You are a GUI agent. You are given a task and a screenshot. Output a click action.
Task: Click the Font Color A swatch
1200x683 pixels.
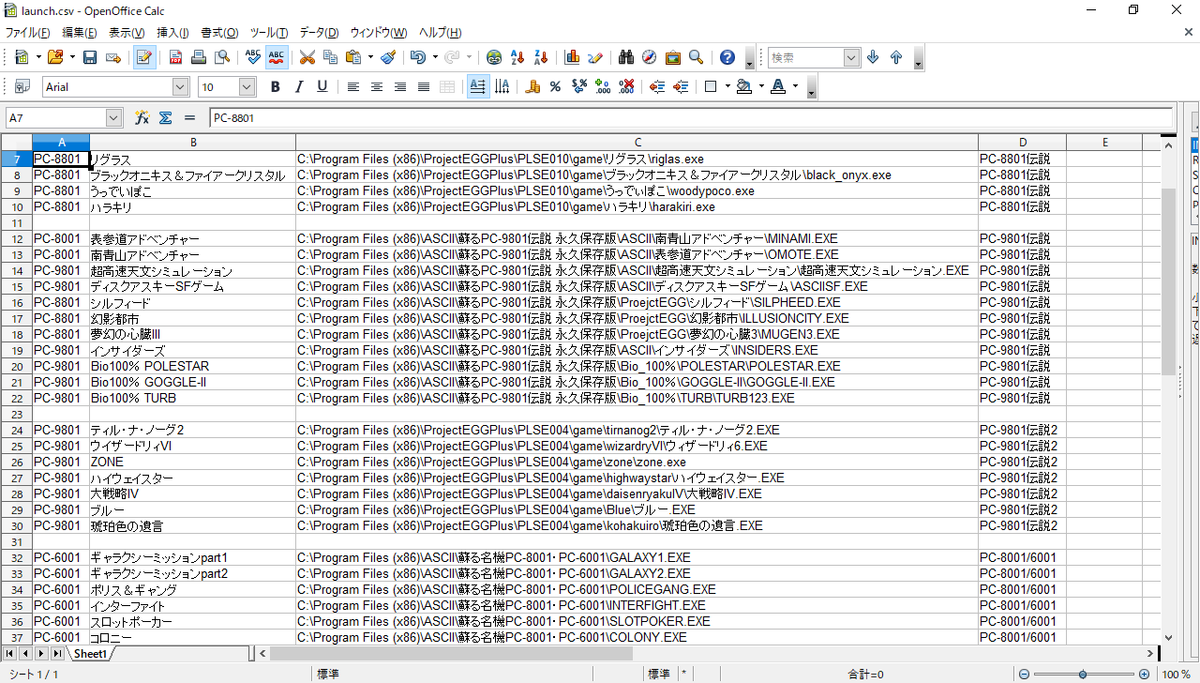tap(779, 87)
